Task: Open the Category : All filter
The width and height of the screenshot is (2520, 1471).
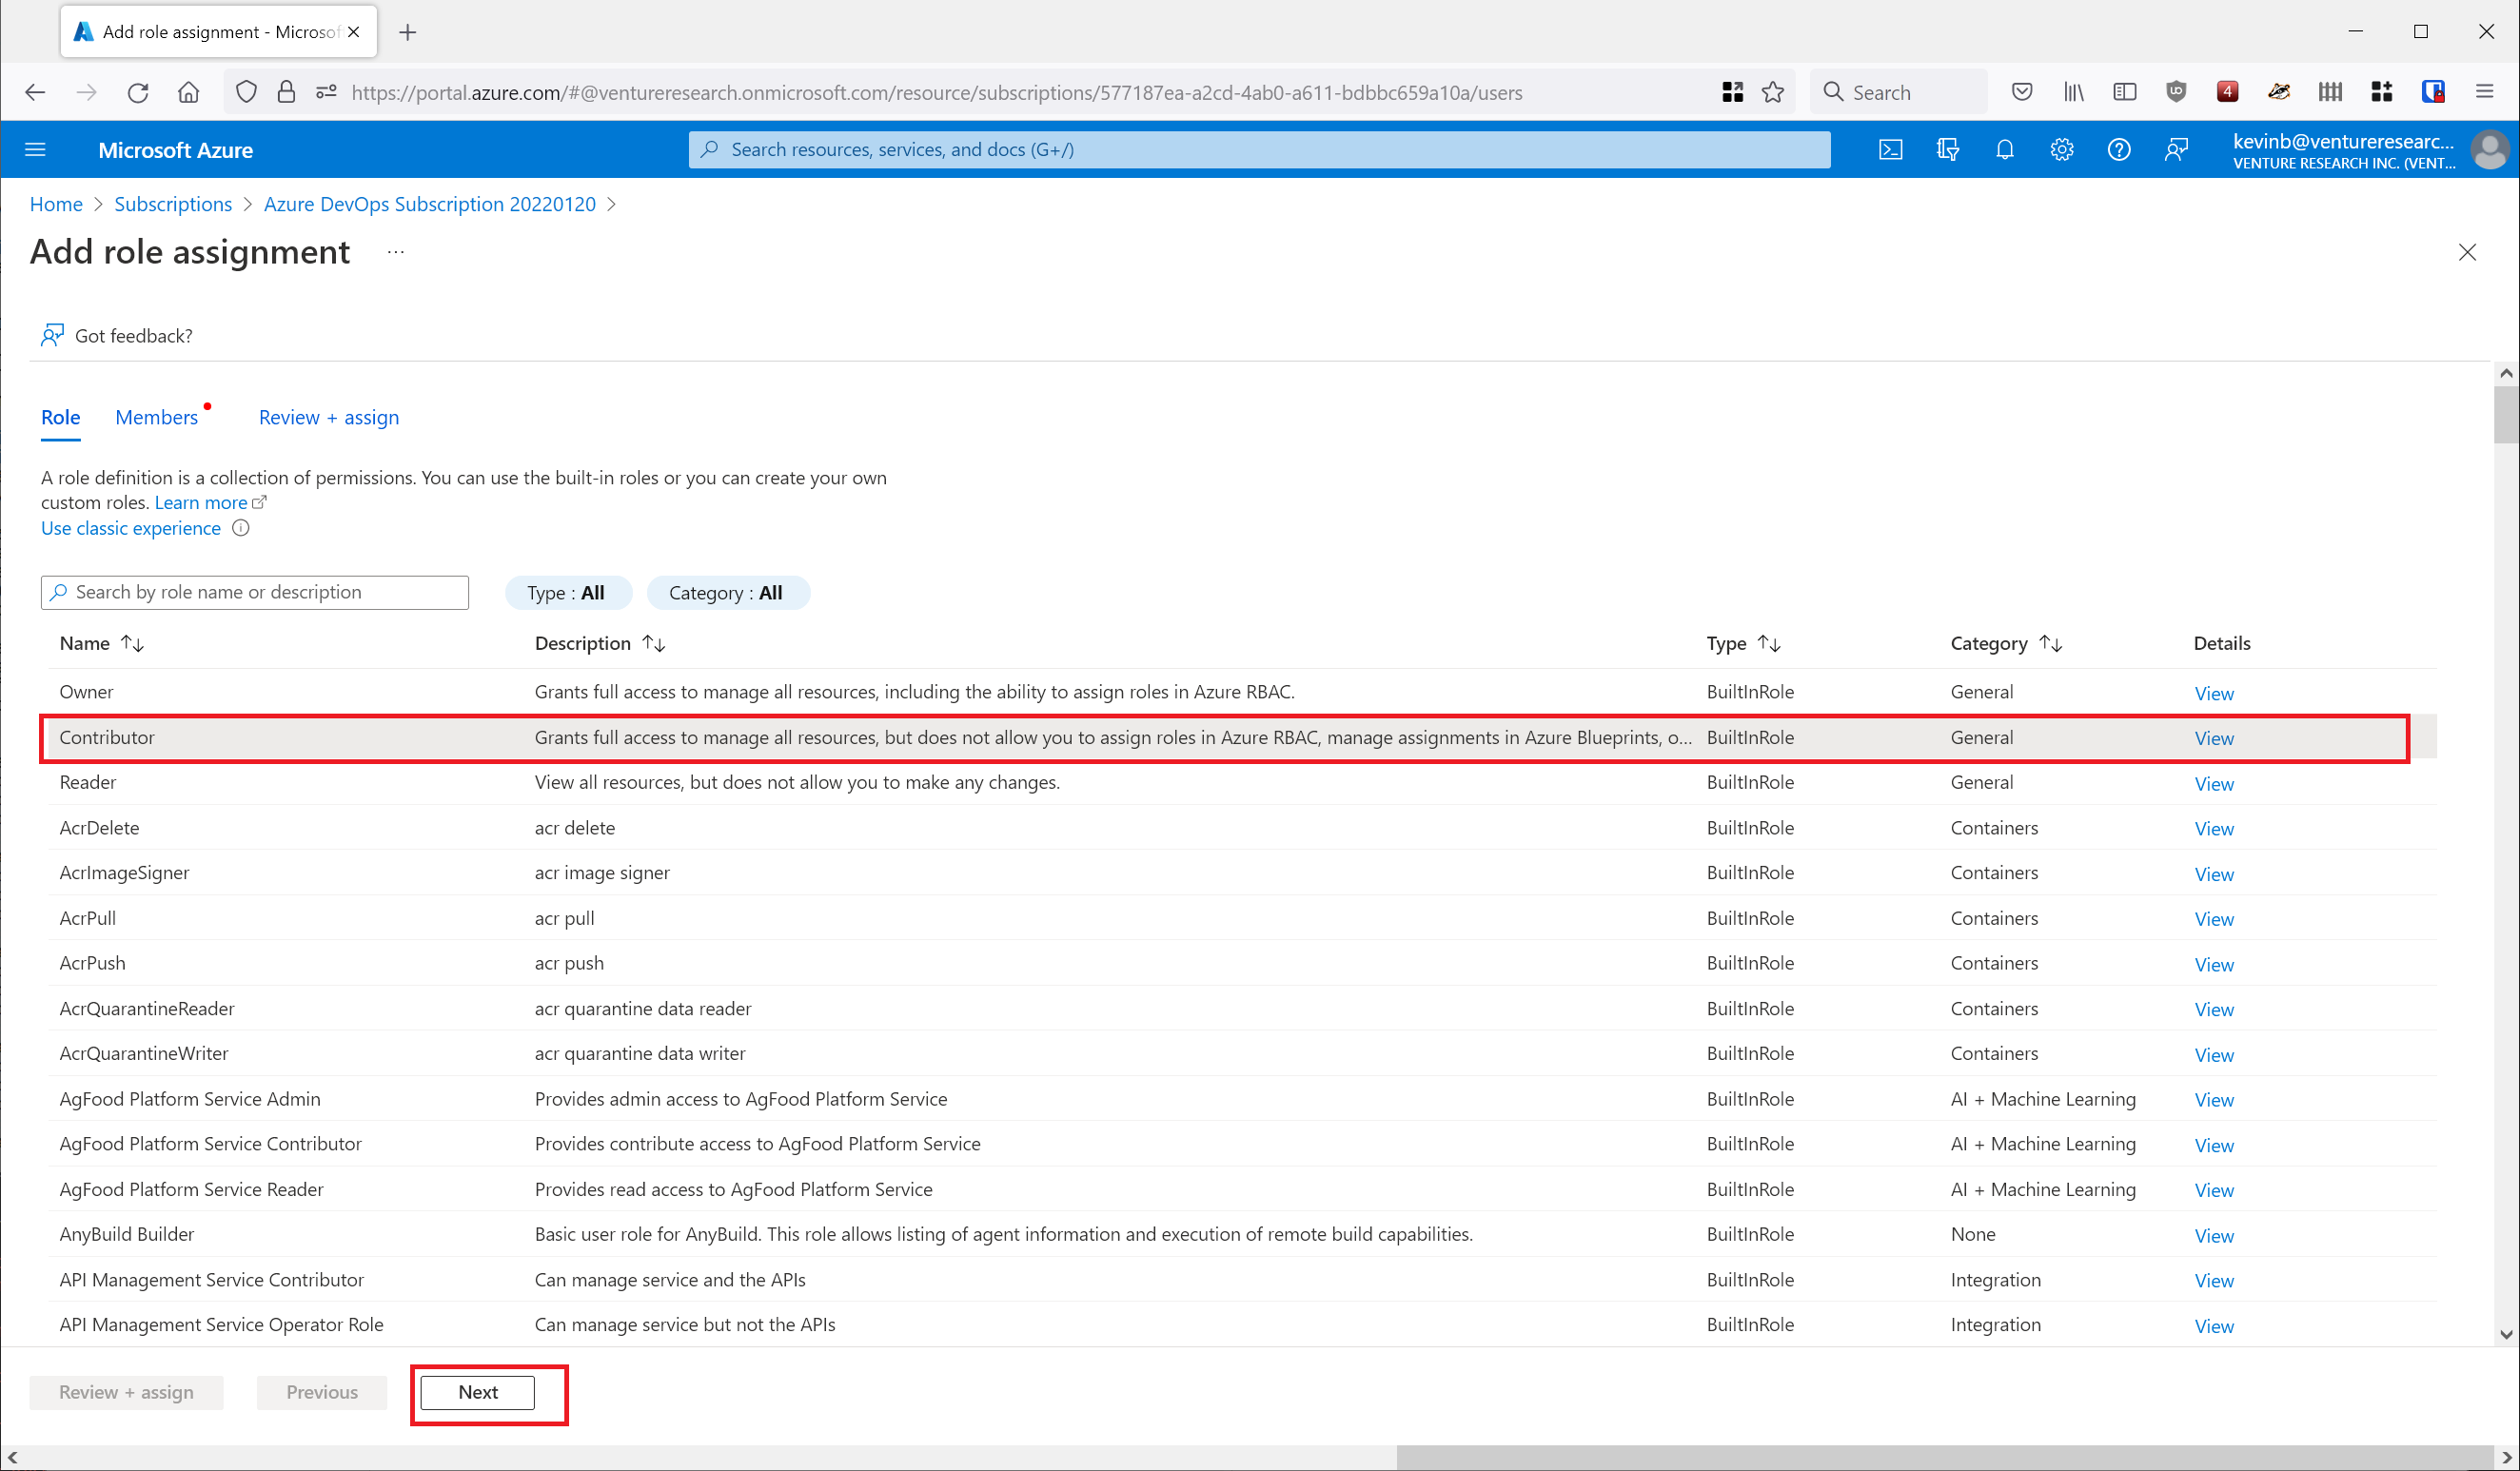Action: tap(727, 592)
